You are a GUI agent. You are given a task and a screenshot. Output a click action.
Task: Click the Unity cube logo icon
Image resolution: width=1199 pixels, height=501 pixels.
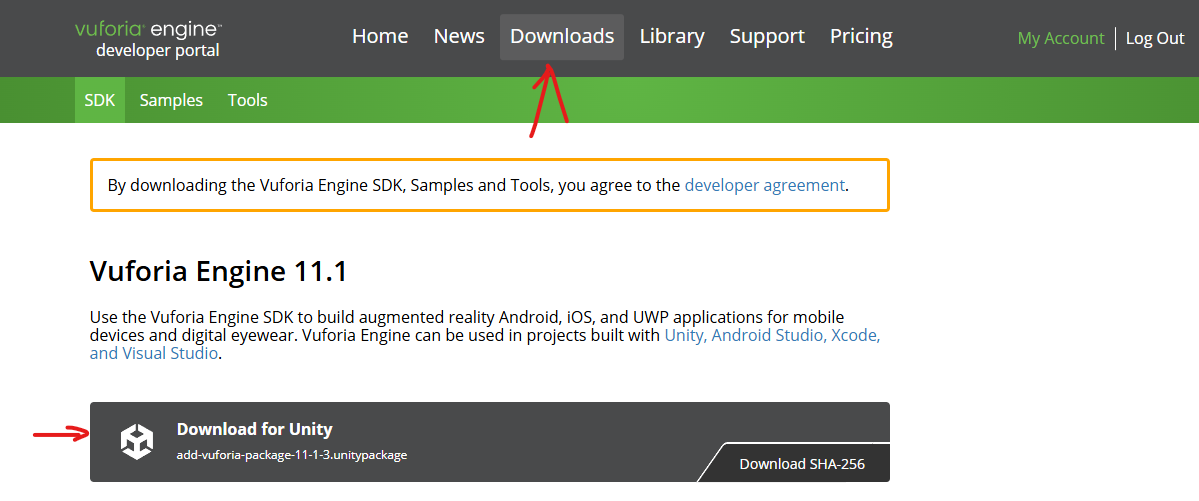137,442
